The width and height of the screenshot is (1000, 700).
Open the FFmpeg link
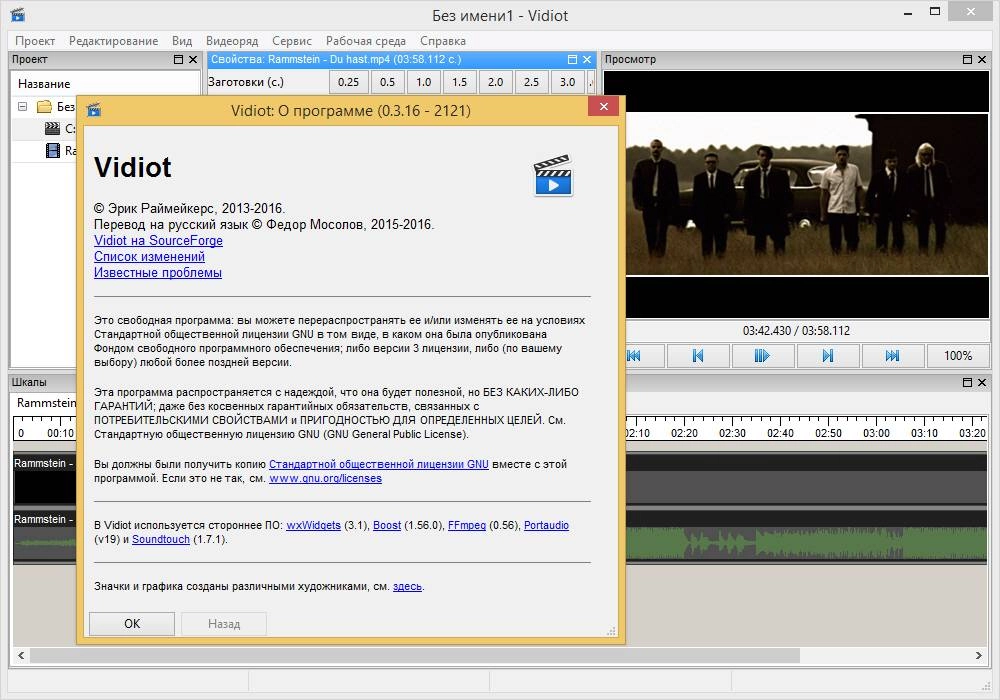tap(467, 525)
